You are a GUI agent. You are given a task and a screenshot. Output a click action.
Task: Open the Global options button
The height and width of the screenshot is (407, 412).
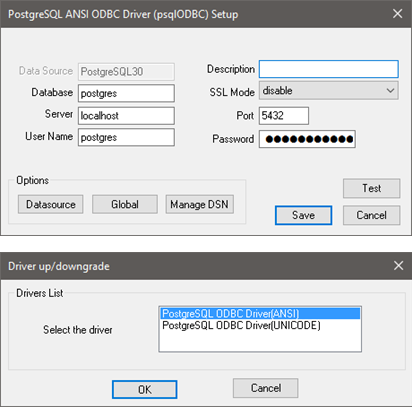coord(125,204)
